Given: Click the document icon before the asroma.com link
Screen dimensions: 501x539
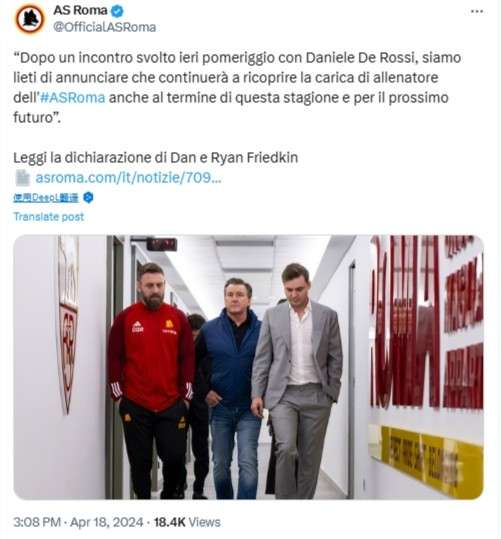Looking at the screenshot, I should 23,178.
